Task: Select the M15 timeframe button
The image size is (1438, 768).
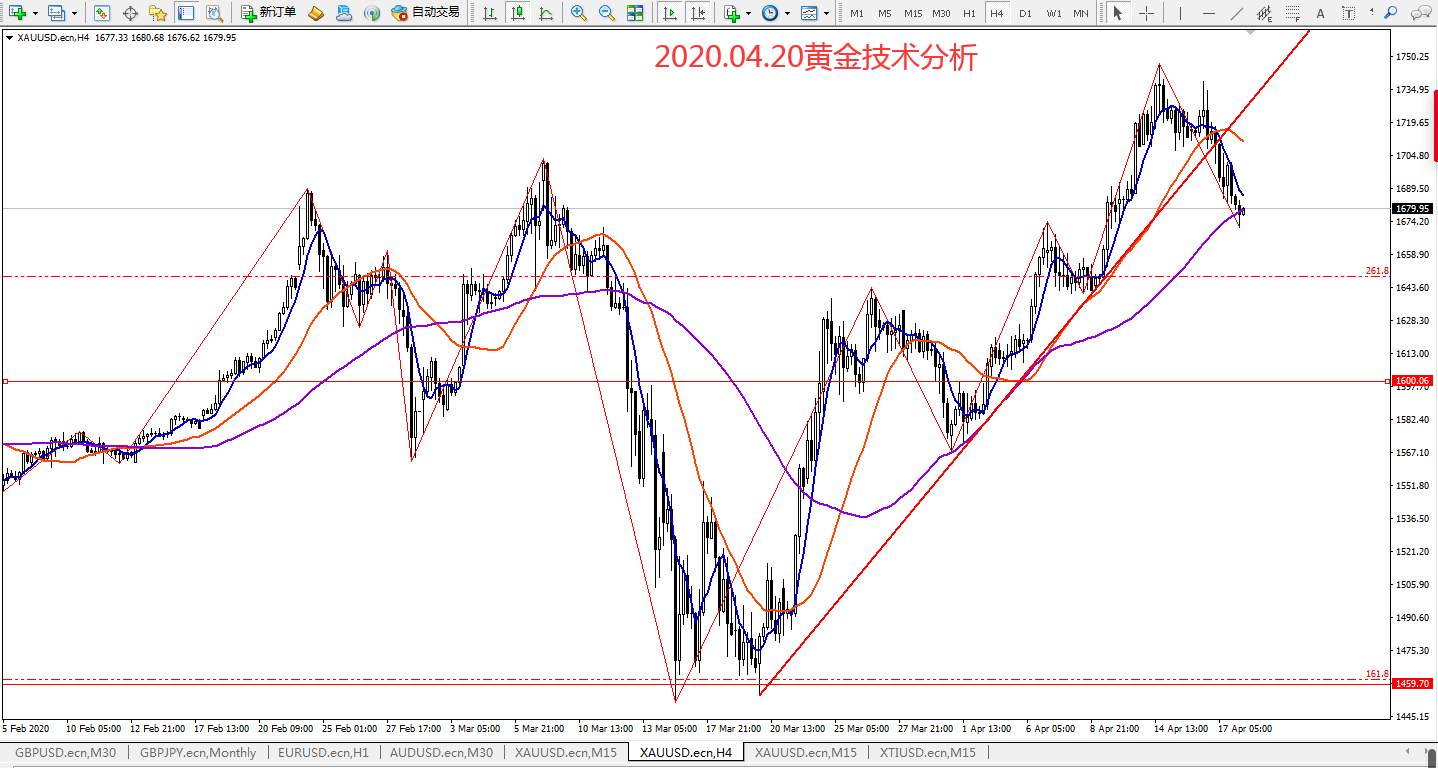Action: 913,13
